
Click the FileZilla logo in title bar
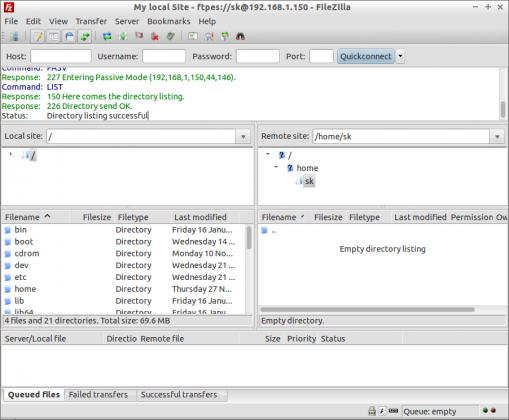pyautogui.click(x=9, y=7)
